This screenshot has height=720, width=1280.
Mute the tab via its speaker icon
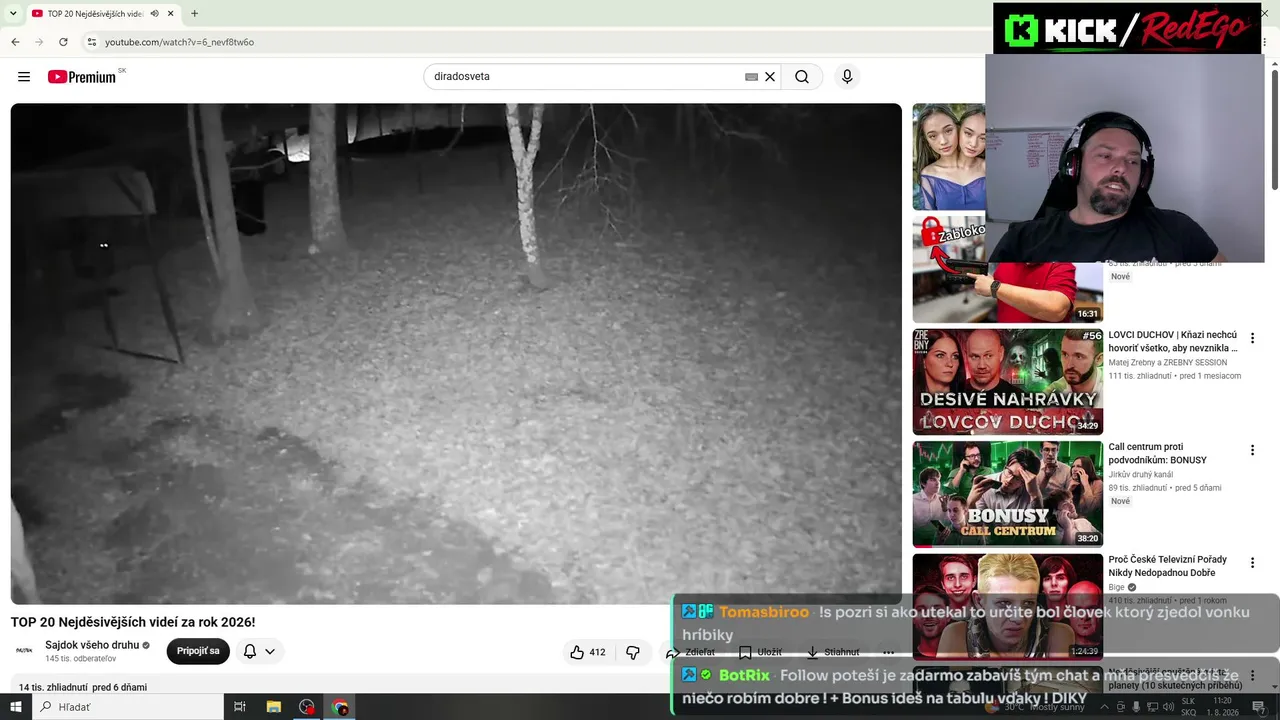point(154,14)
